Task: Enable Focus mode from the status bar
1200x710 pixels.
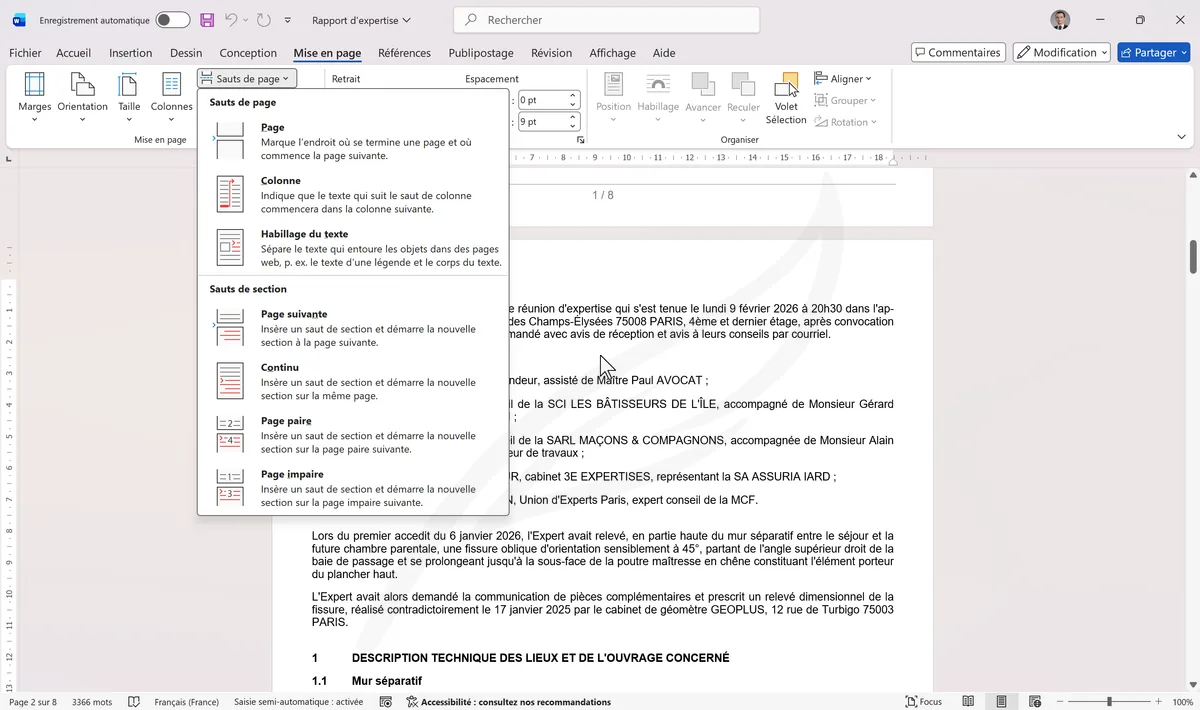Action: click(x=922, y=701)
